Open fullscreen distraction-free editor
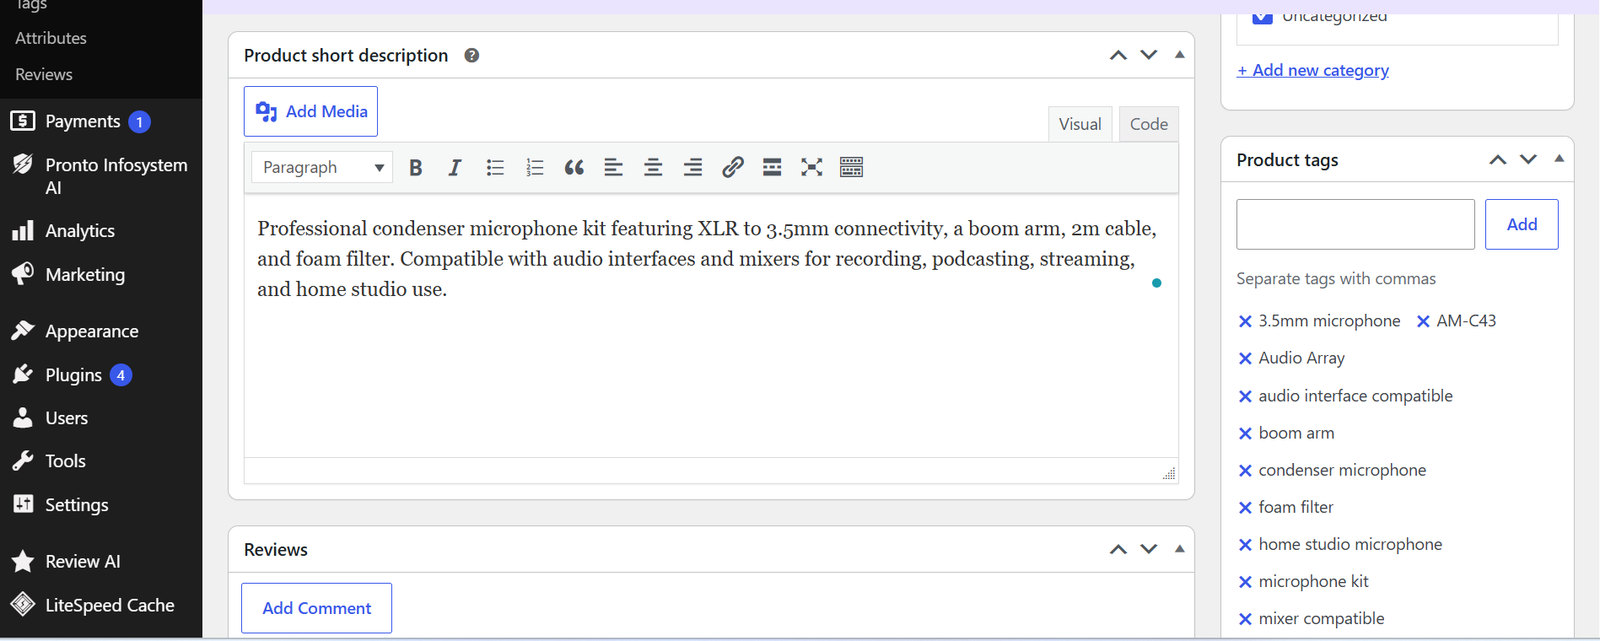This screenshot has height=641, width=1600. point(812,167)
